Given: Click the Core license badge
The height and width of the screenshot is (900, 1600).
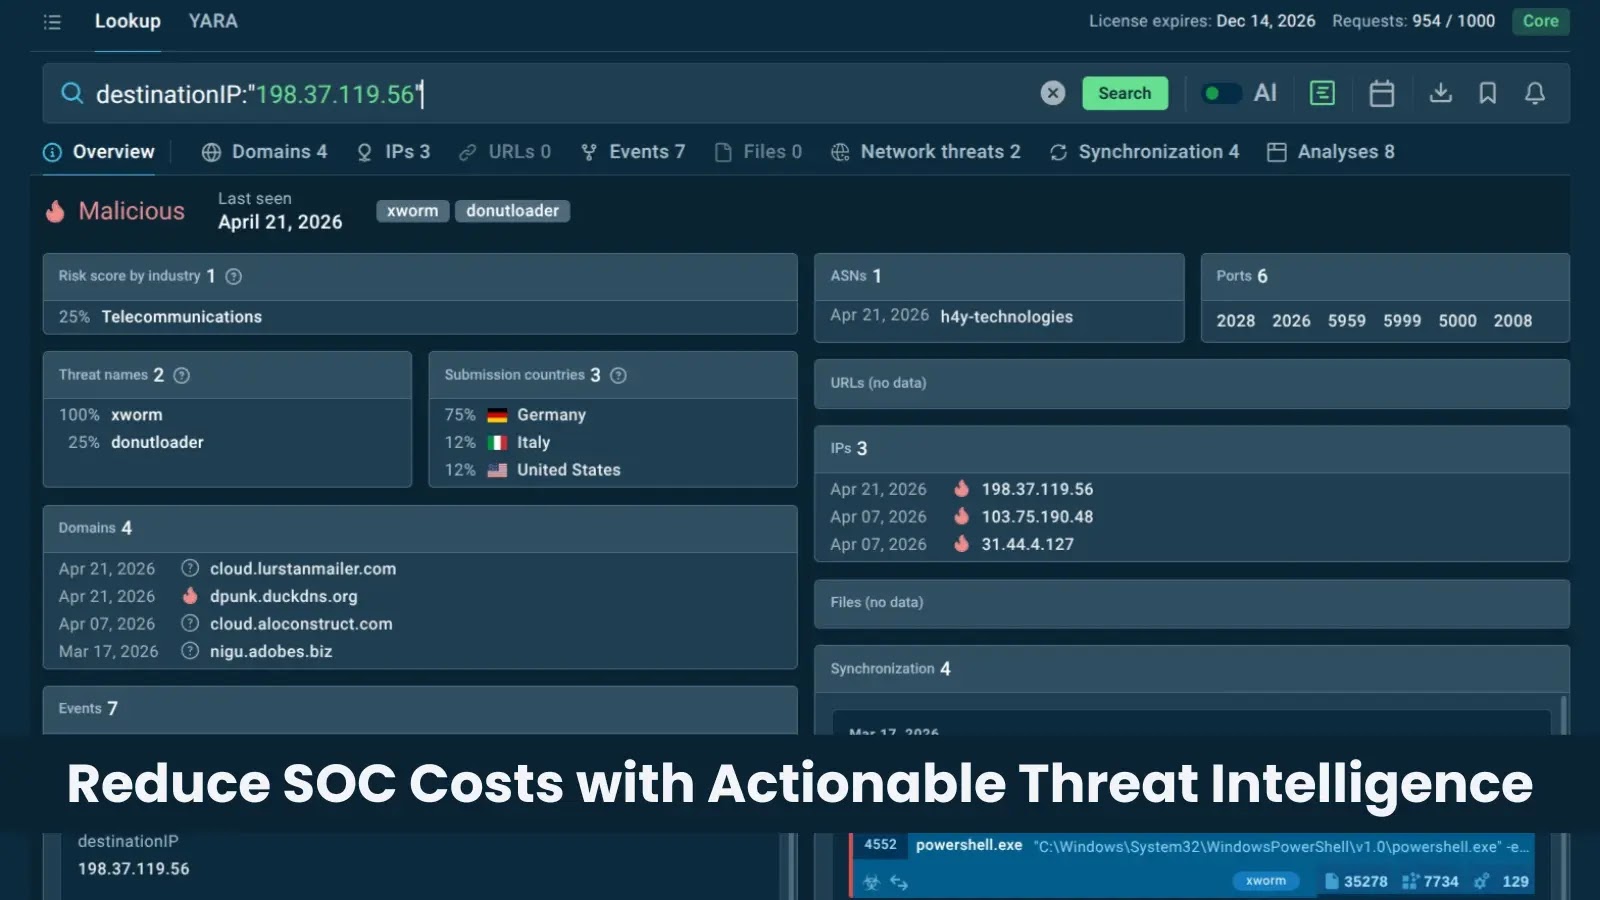Looking at the screenshot, I should [x=1540, y=21].
